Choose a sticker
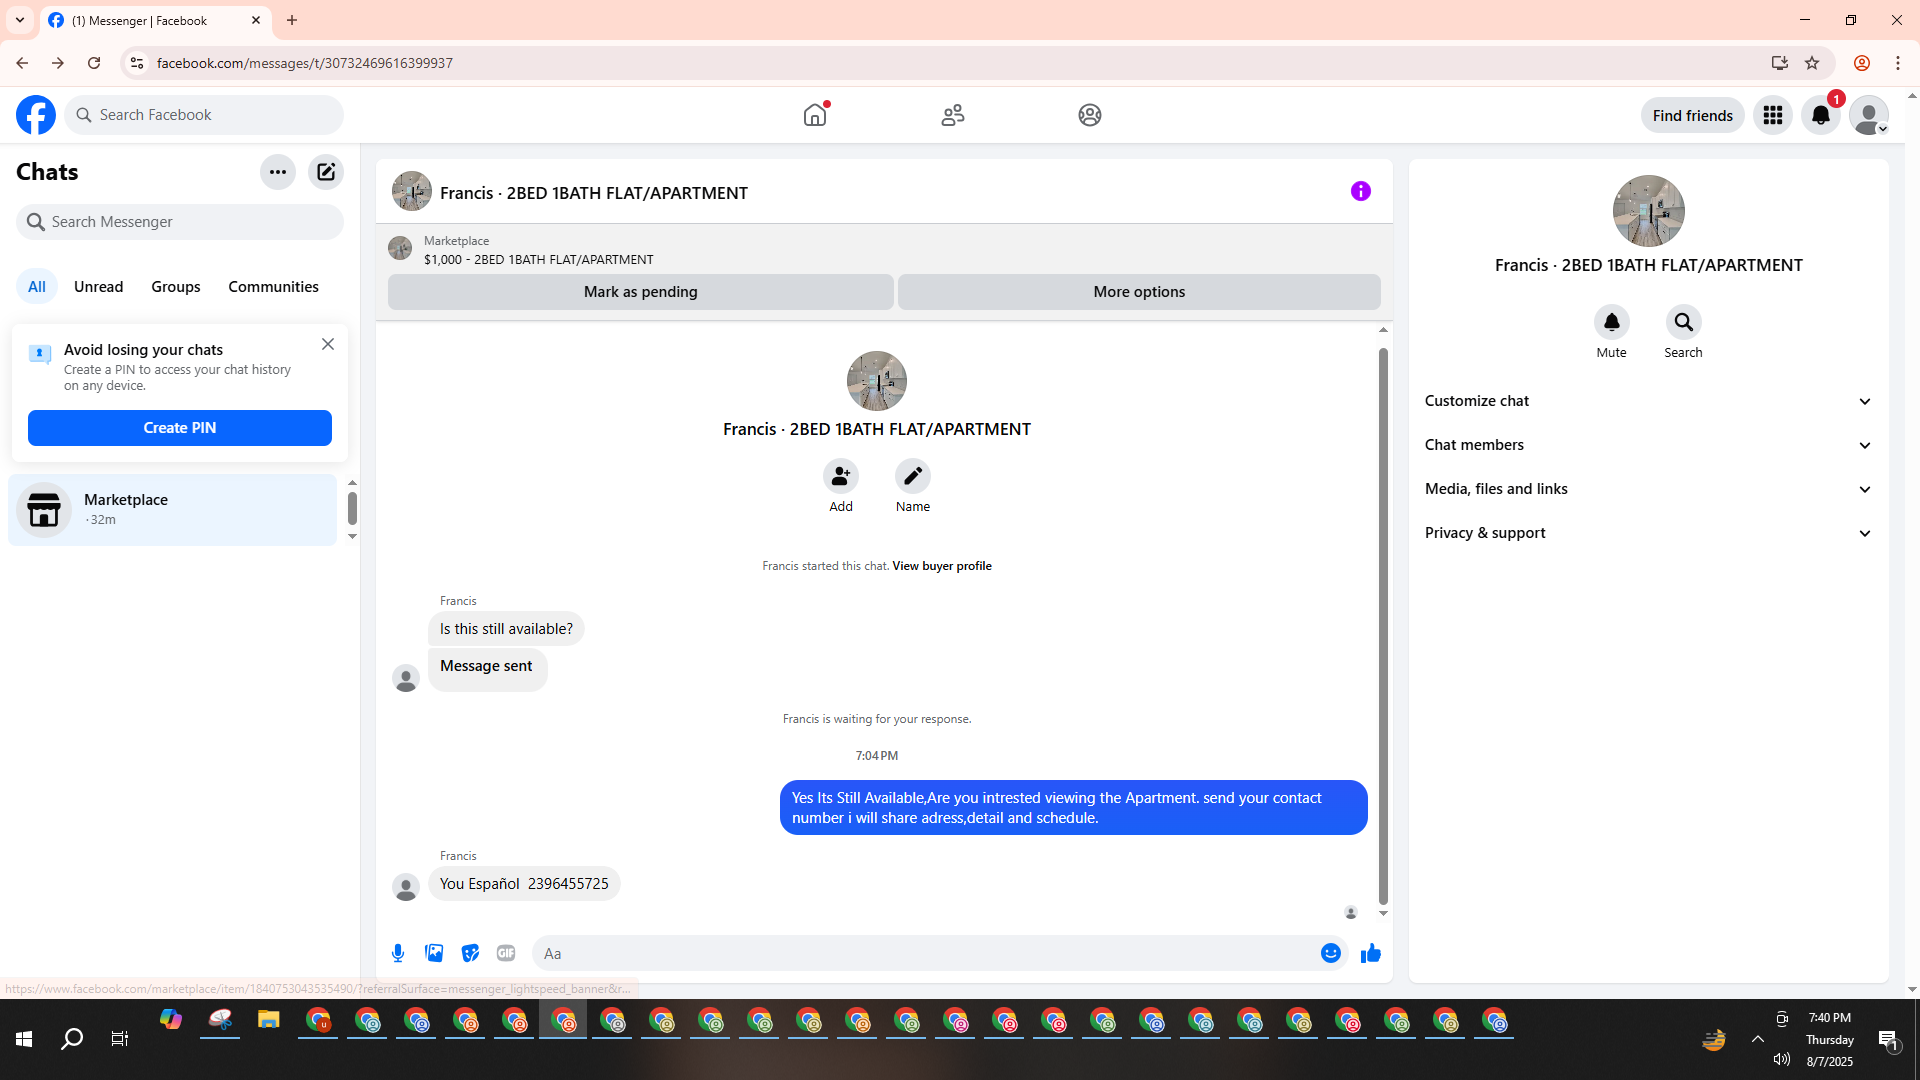 tap(470, 953)
